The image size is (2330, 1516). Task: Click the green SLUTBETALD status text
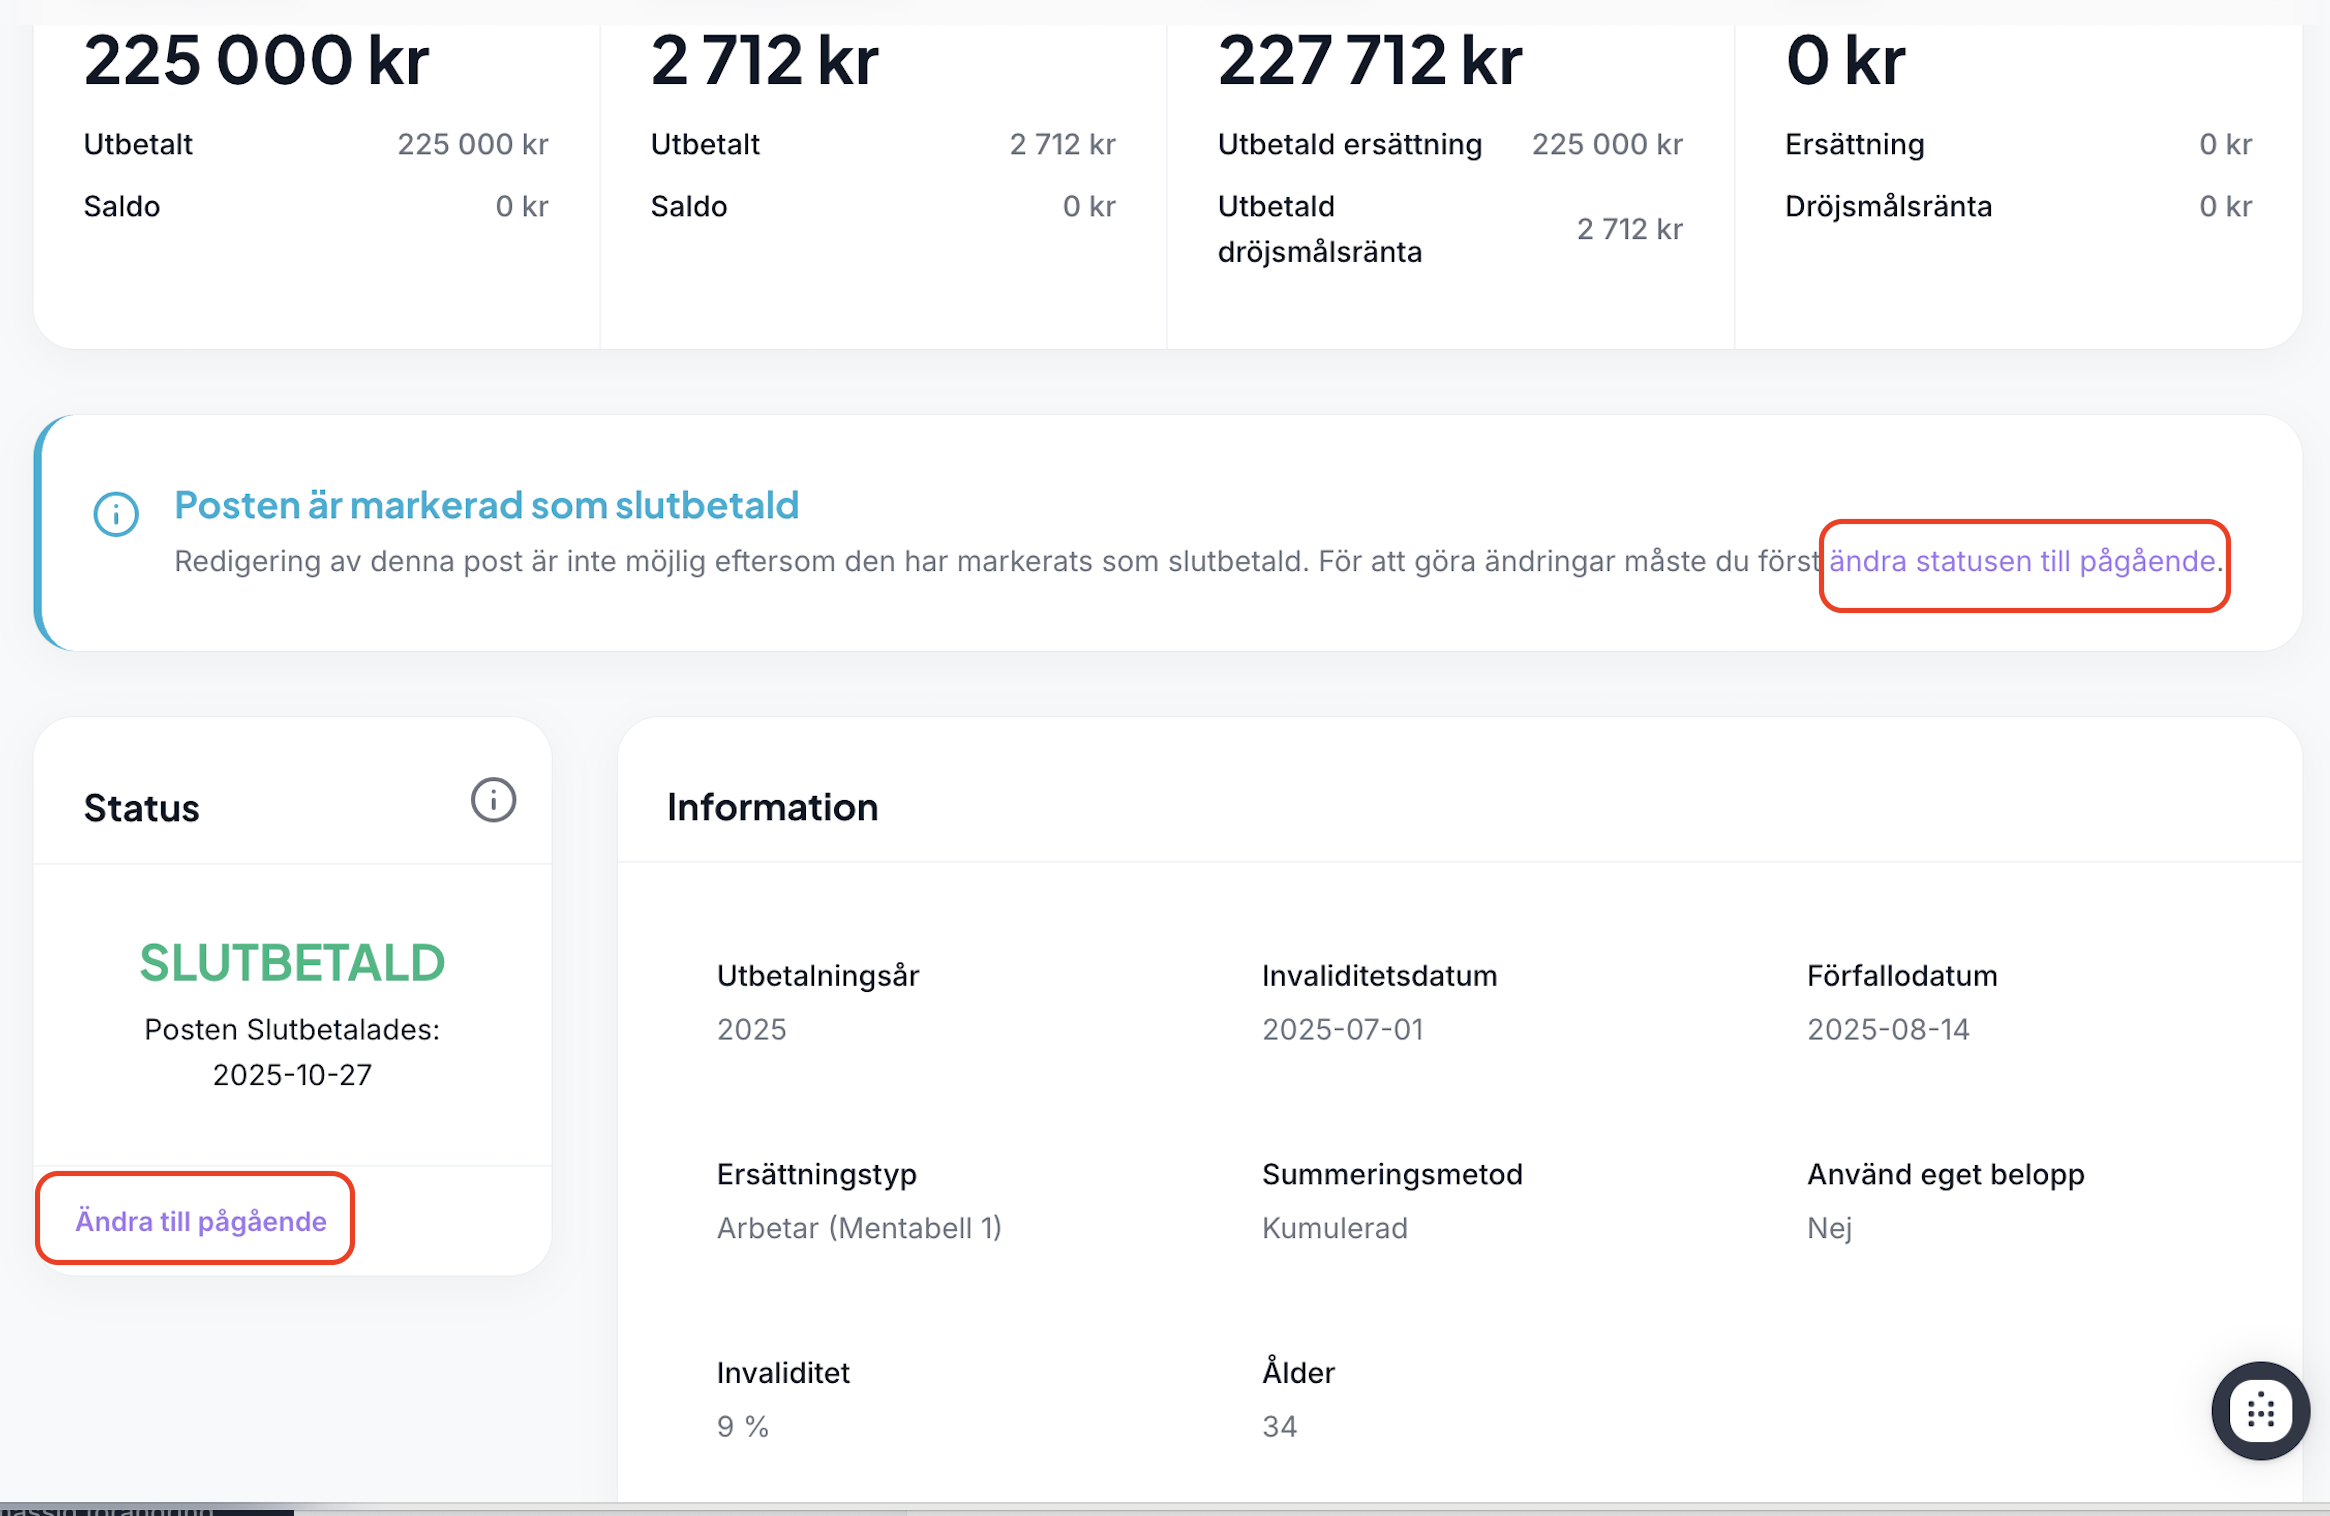pyautogui.click(x=292, y=962)
